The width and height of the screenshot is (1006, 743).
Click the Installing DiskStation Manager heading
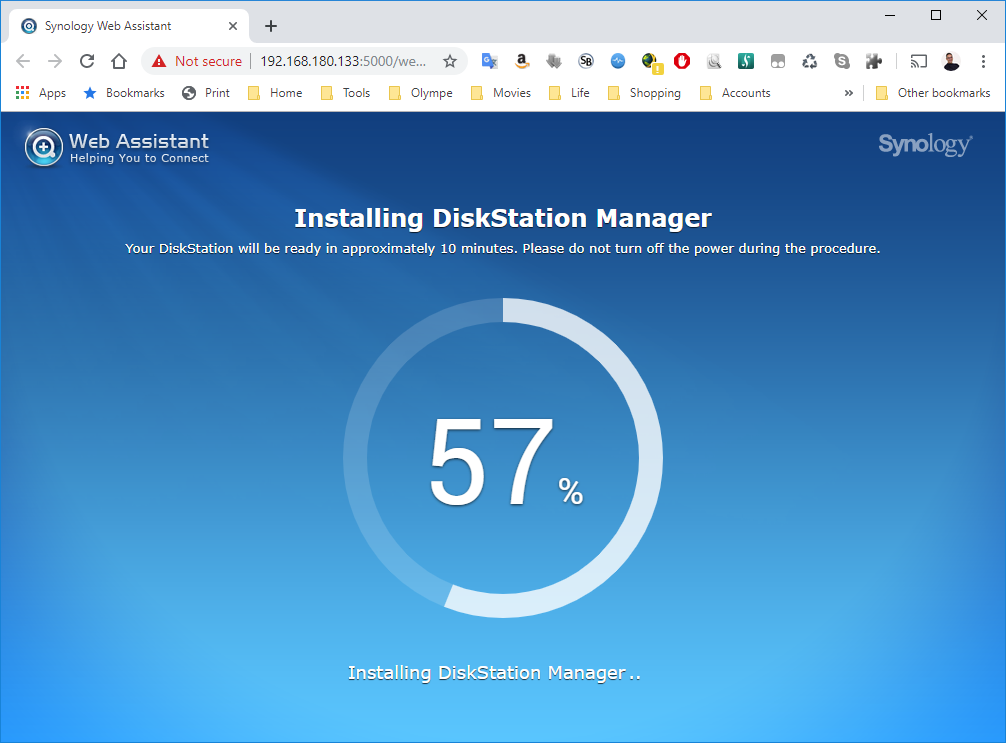[x=503, y=218]
